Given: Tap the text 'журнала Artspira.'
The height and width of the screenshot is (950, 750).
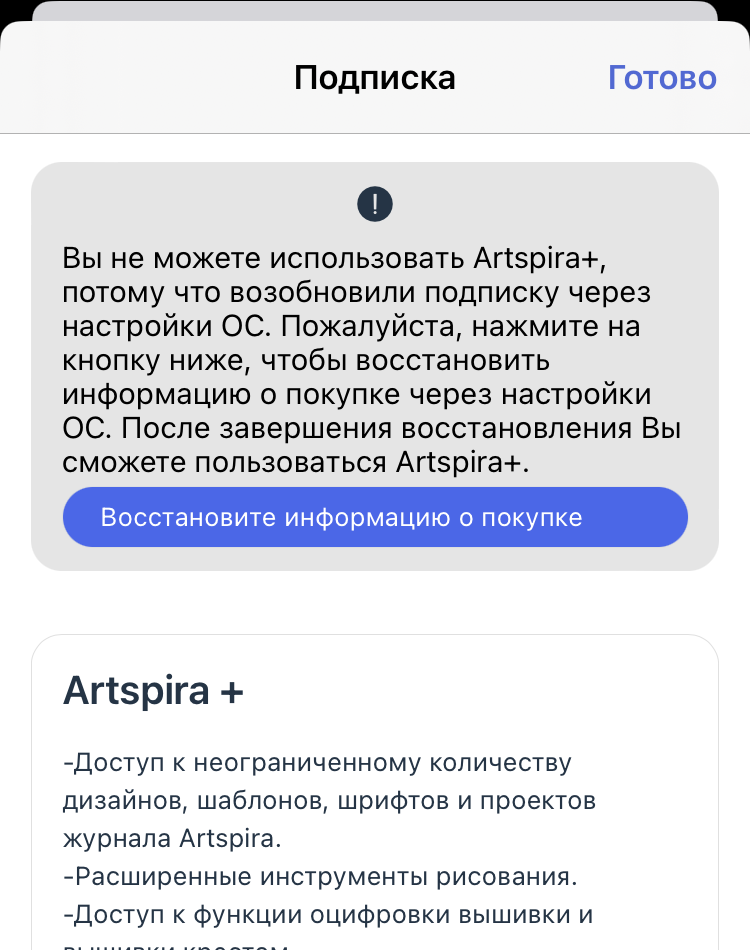Looking at the screenshot, I should 173,839.
